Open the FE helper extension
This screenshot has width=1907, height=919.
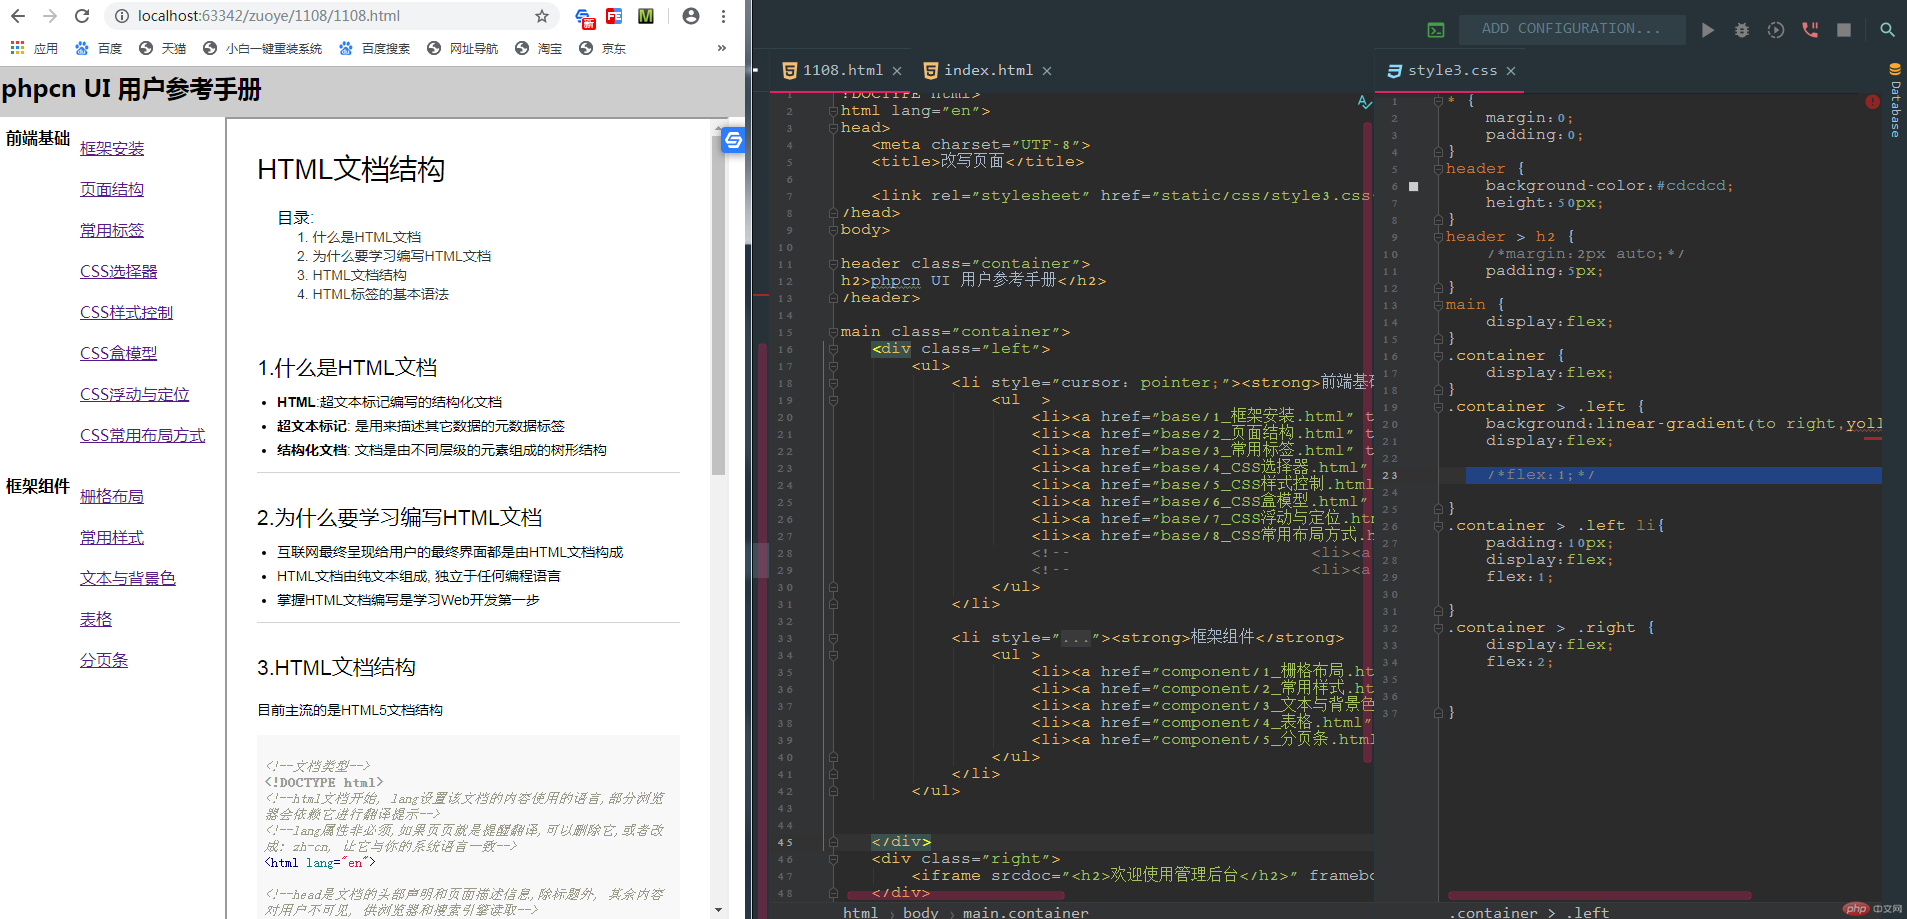pos(614,16)
